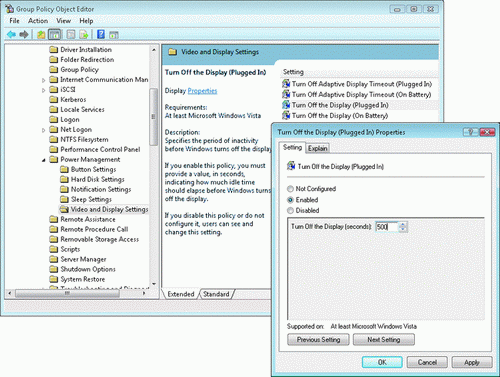500x377 pixels.
Task: Choose the Not Configured radio button
Action: (x=290, y=189)
